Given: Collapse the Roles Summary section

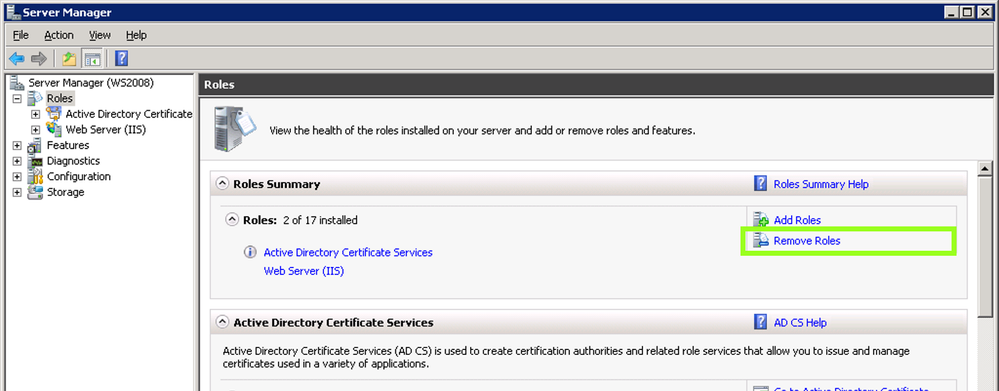Looking at the screenshot, I should (222, 184).
